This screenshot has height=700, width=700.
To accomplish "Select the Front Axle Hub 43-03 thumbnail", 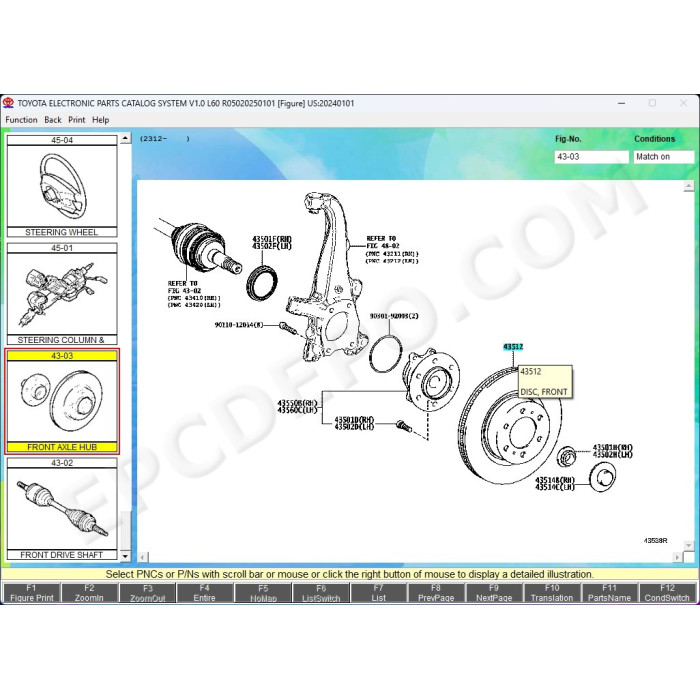I will [x=62, y=402].
